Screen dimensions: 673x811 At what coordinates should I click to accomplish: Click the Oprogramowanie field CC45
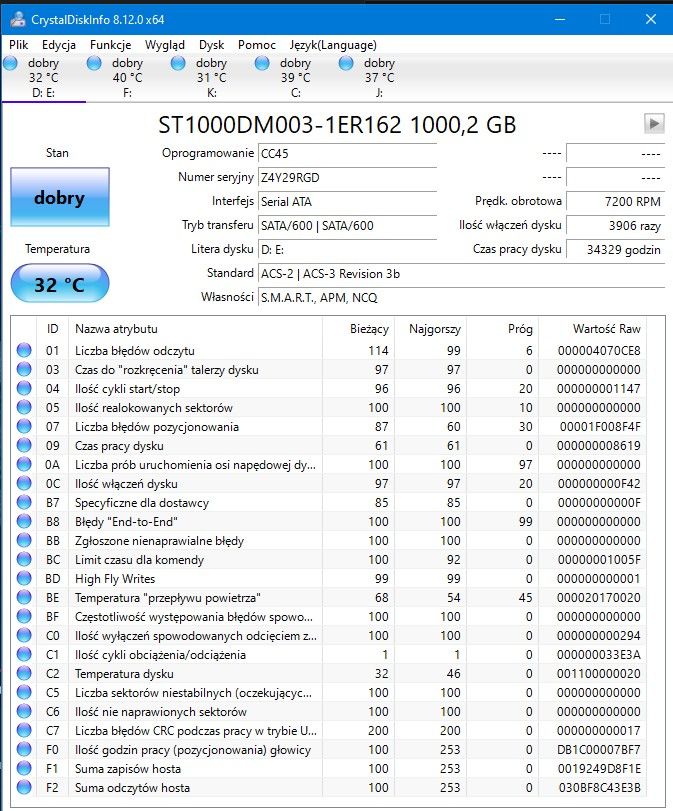click(348, 154)
